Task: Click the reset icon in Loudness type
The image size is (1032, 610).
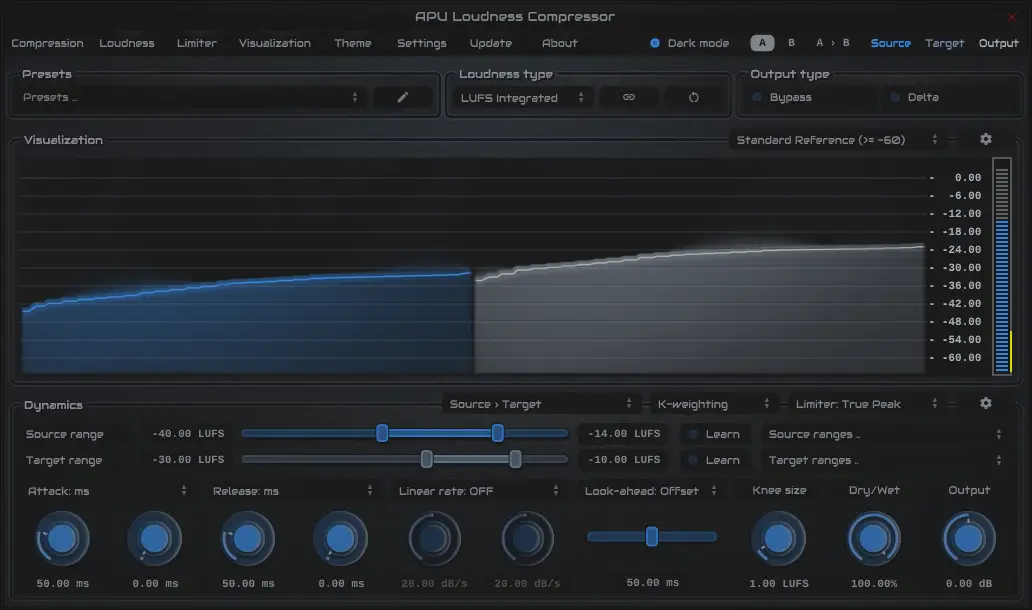Action: click(x=694, y=97)
